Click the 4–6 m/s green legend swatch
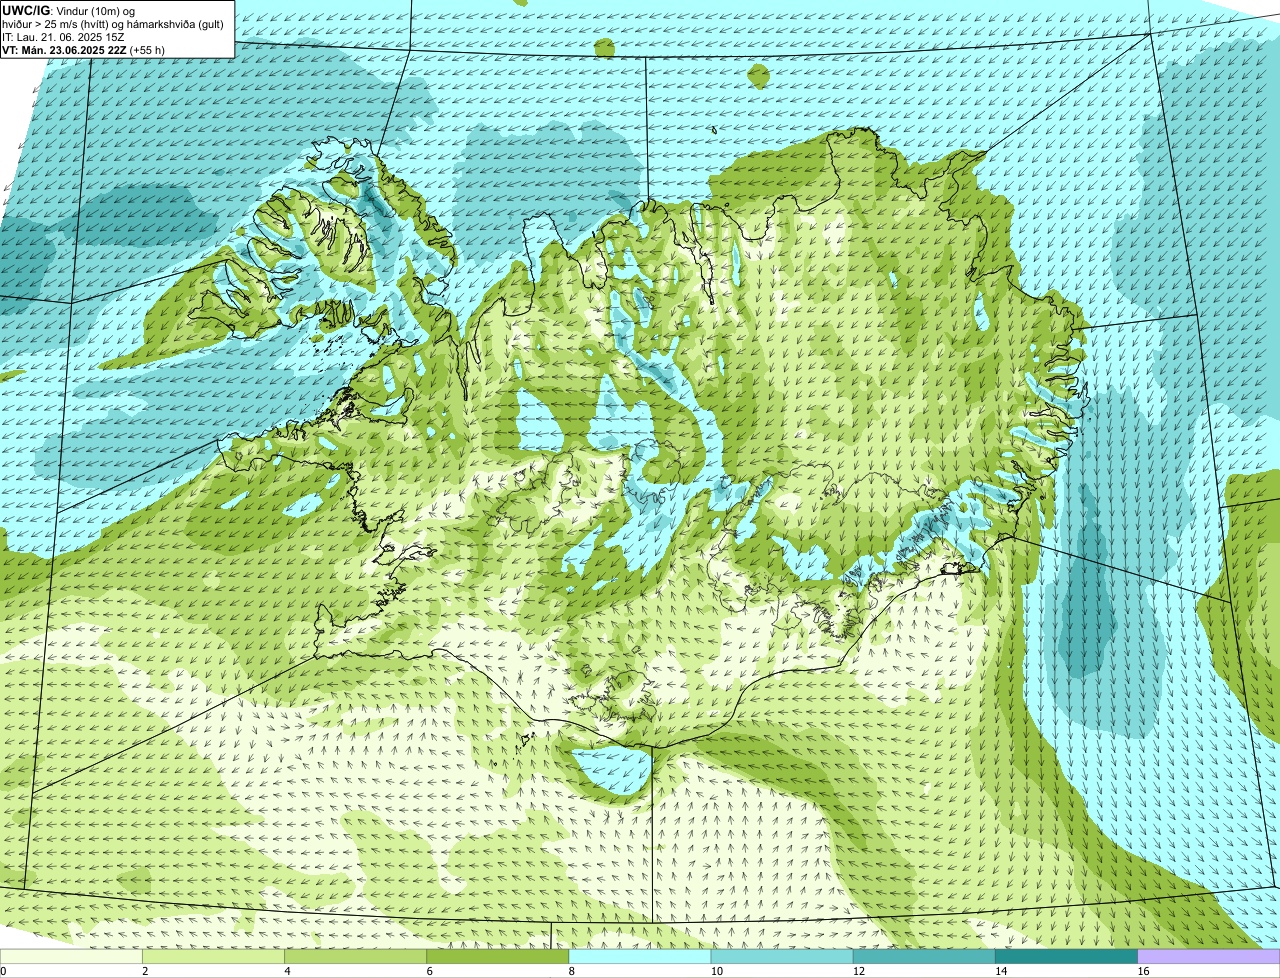The width and height of the screenshot is (1280, 978). click(355, 957)
